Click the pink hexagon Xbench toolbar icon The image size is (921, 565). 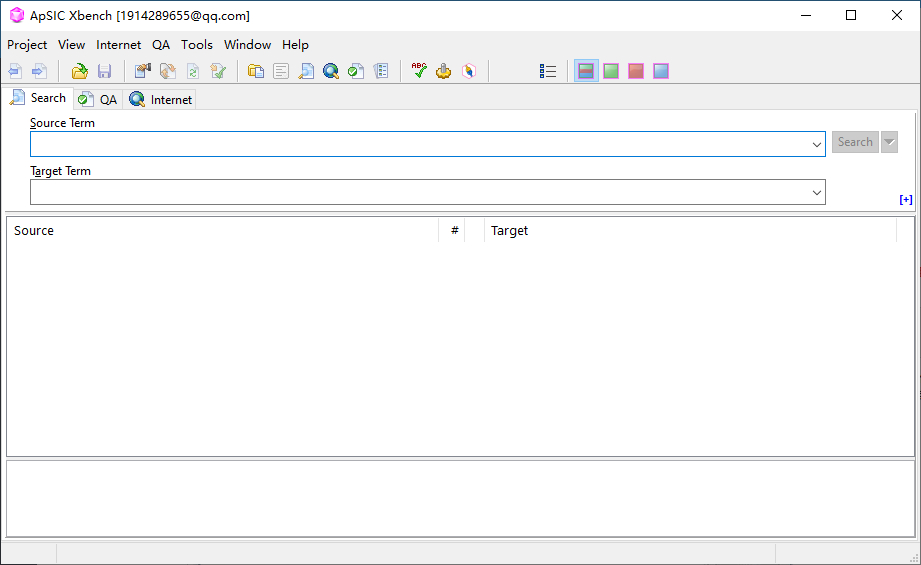tap(469, 71)
